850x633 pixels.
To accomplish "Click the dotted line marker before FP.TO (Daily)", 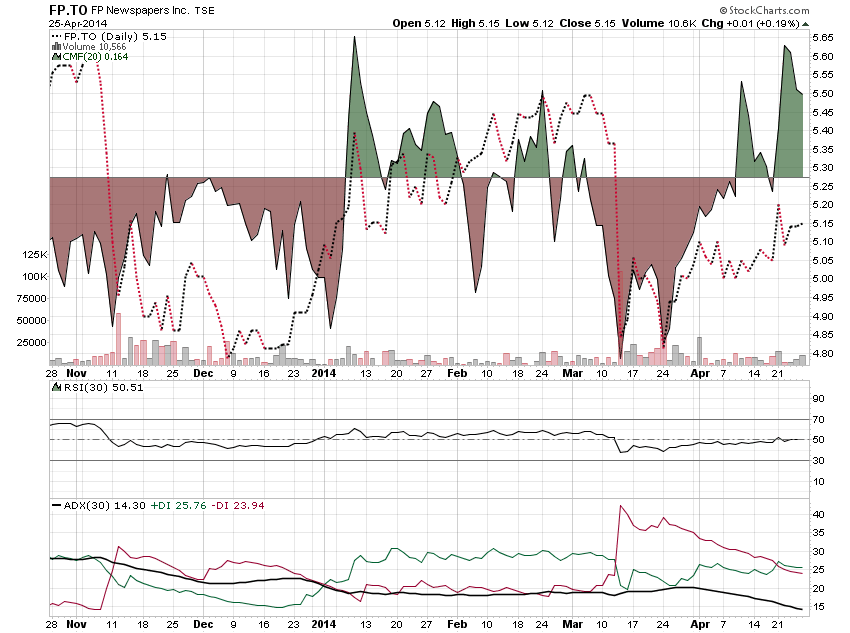I will [x=56, y=36].
